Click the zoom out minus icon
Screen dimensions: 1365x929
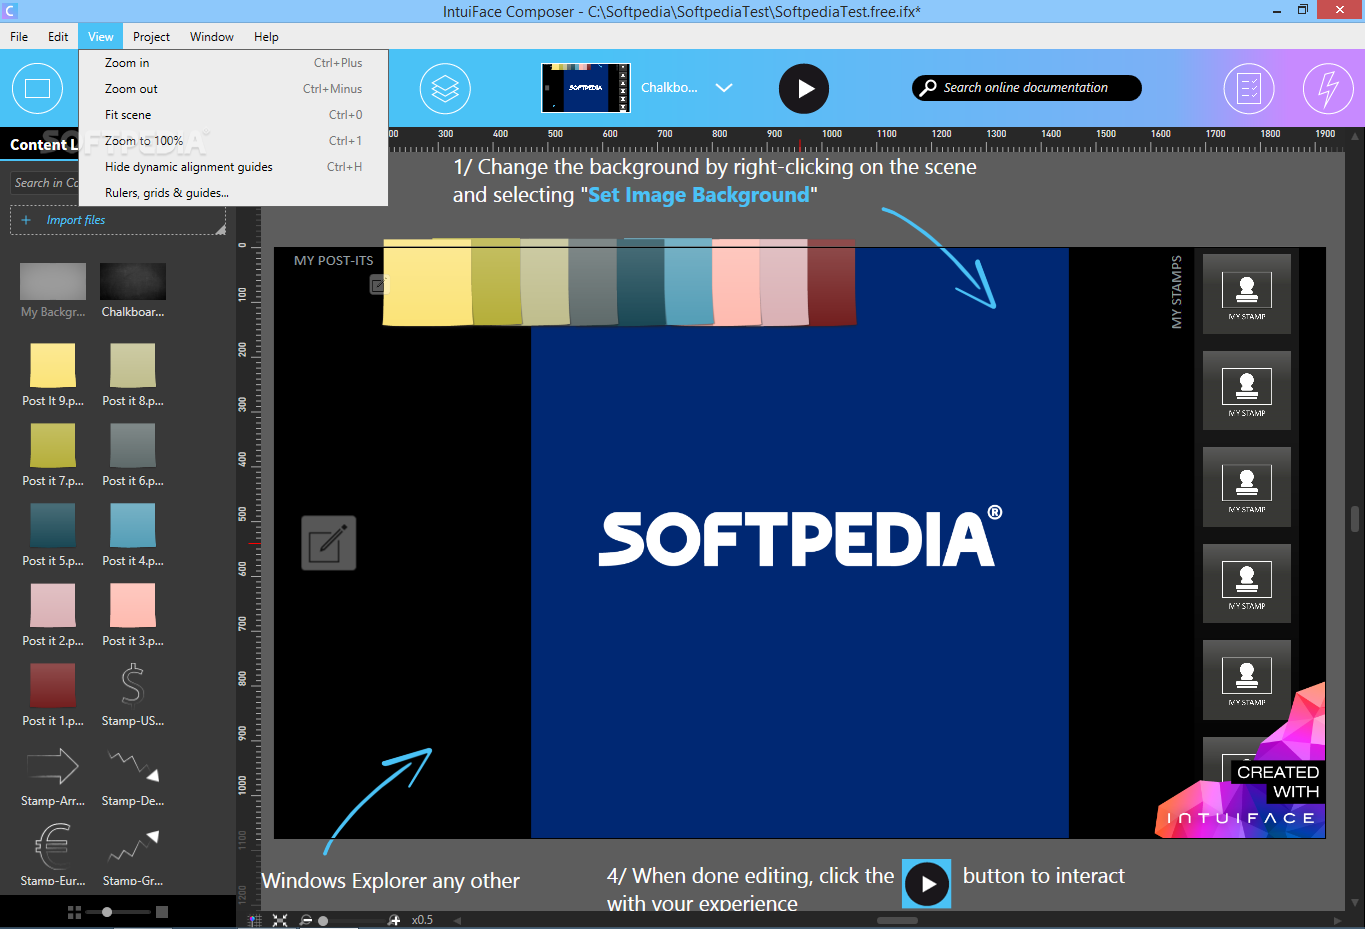[306, 920]
